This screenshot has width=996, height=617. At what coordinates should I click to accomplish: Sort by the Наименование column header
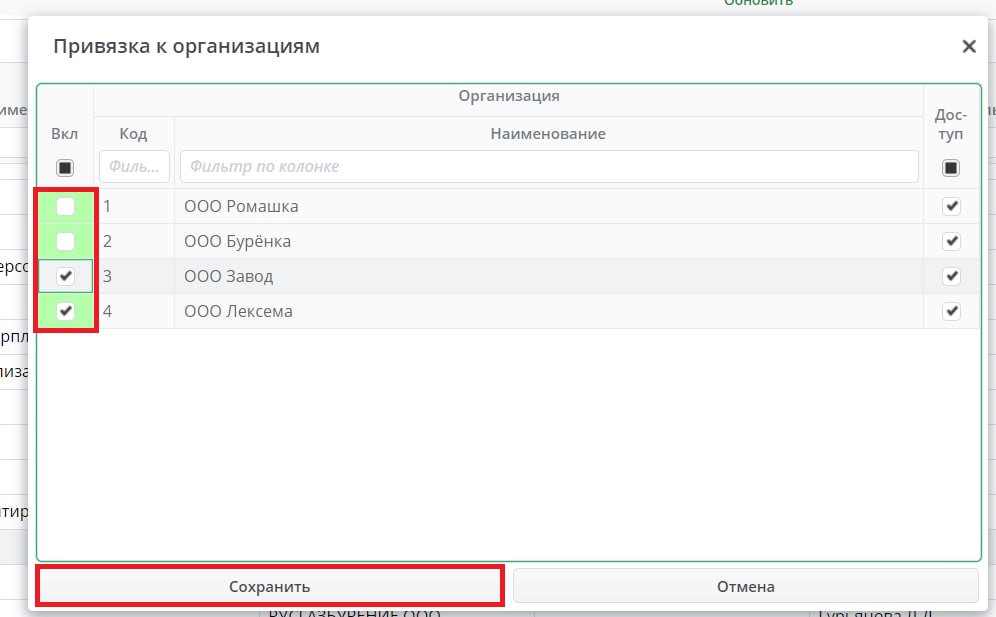[x=548, y=134]
